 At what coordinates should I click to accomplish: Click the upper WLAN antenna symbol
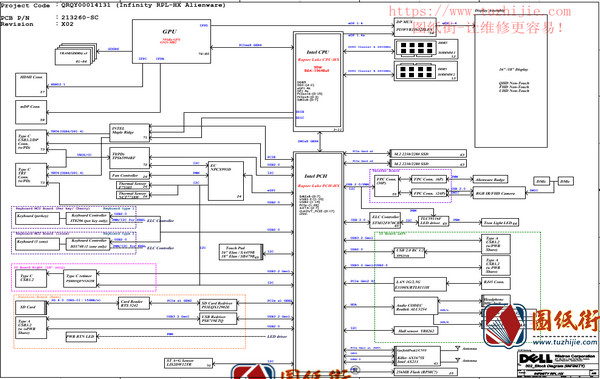(x=457, y=348)
